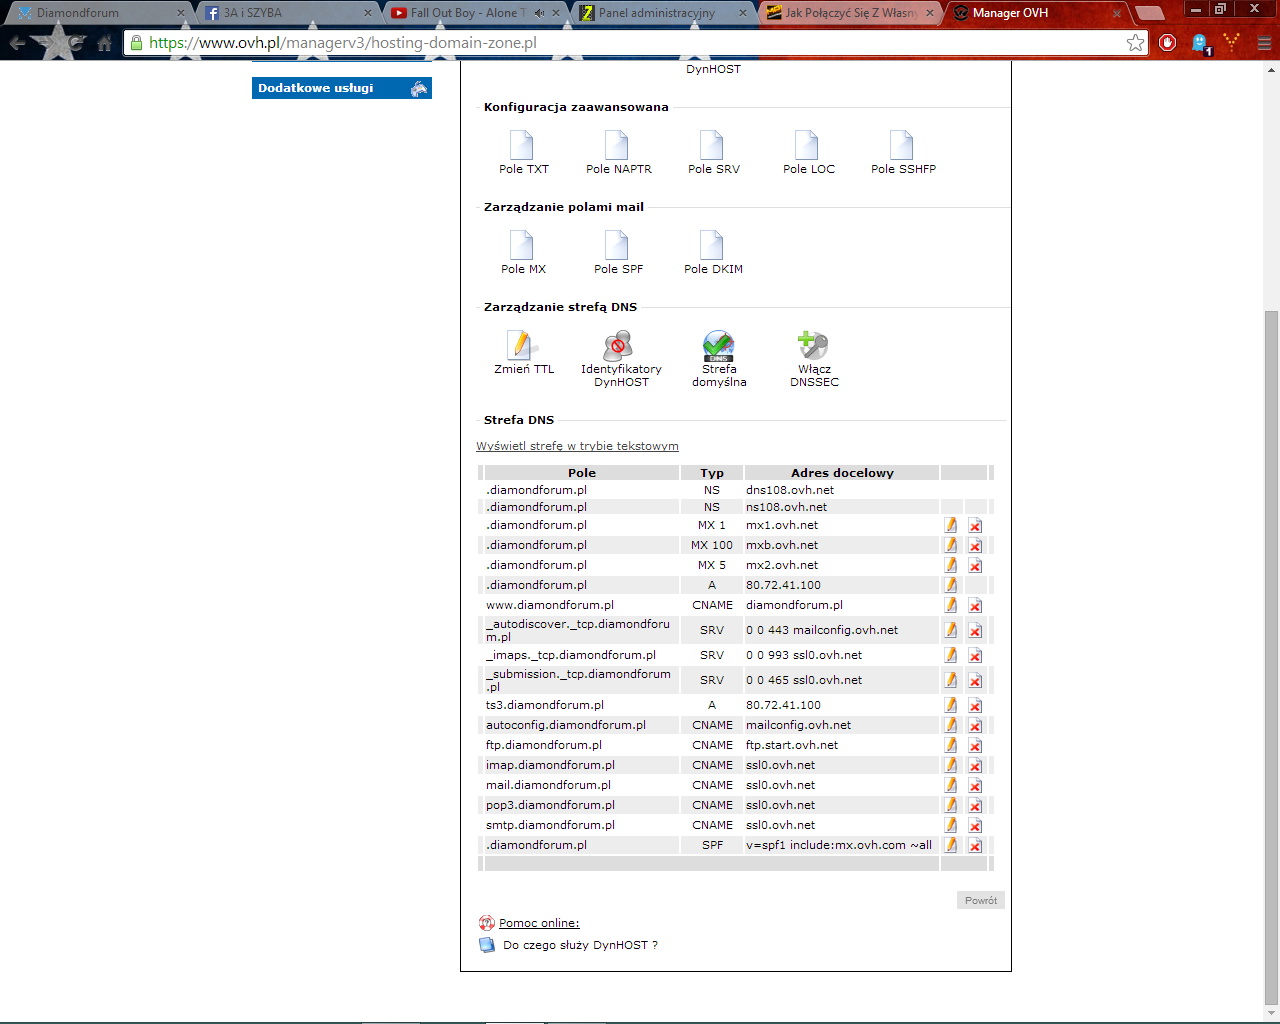
Task: Edit the _imaps SRV record
Action: (951, 655)
